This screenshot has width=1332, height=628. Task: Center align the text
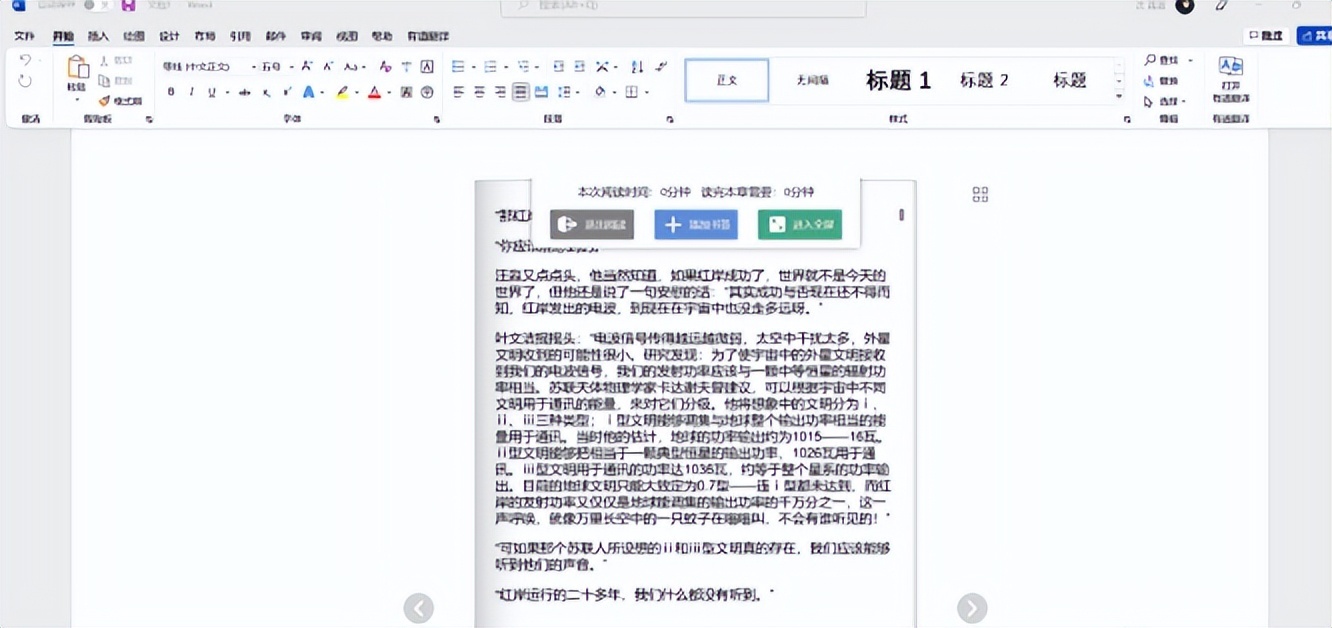click(479, 92)
